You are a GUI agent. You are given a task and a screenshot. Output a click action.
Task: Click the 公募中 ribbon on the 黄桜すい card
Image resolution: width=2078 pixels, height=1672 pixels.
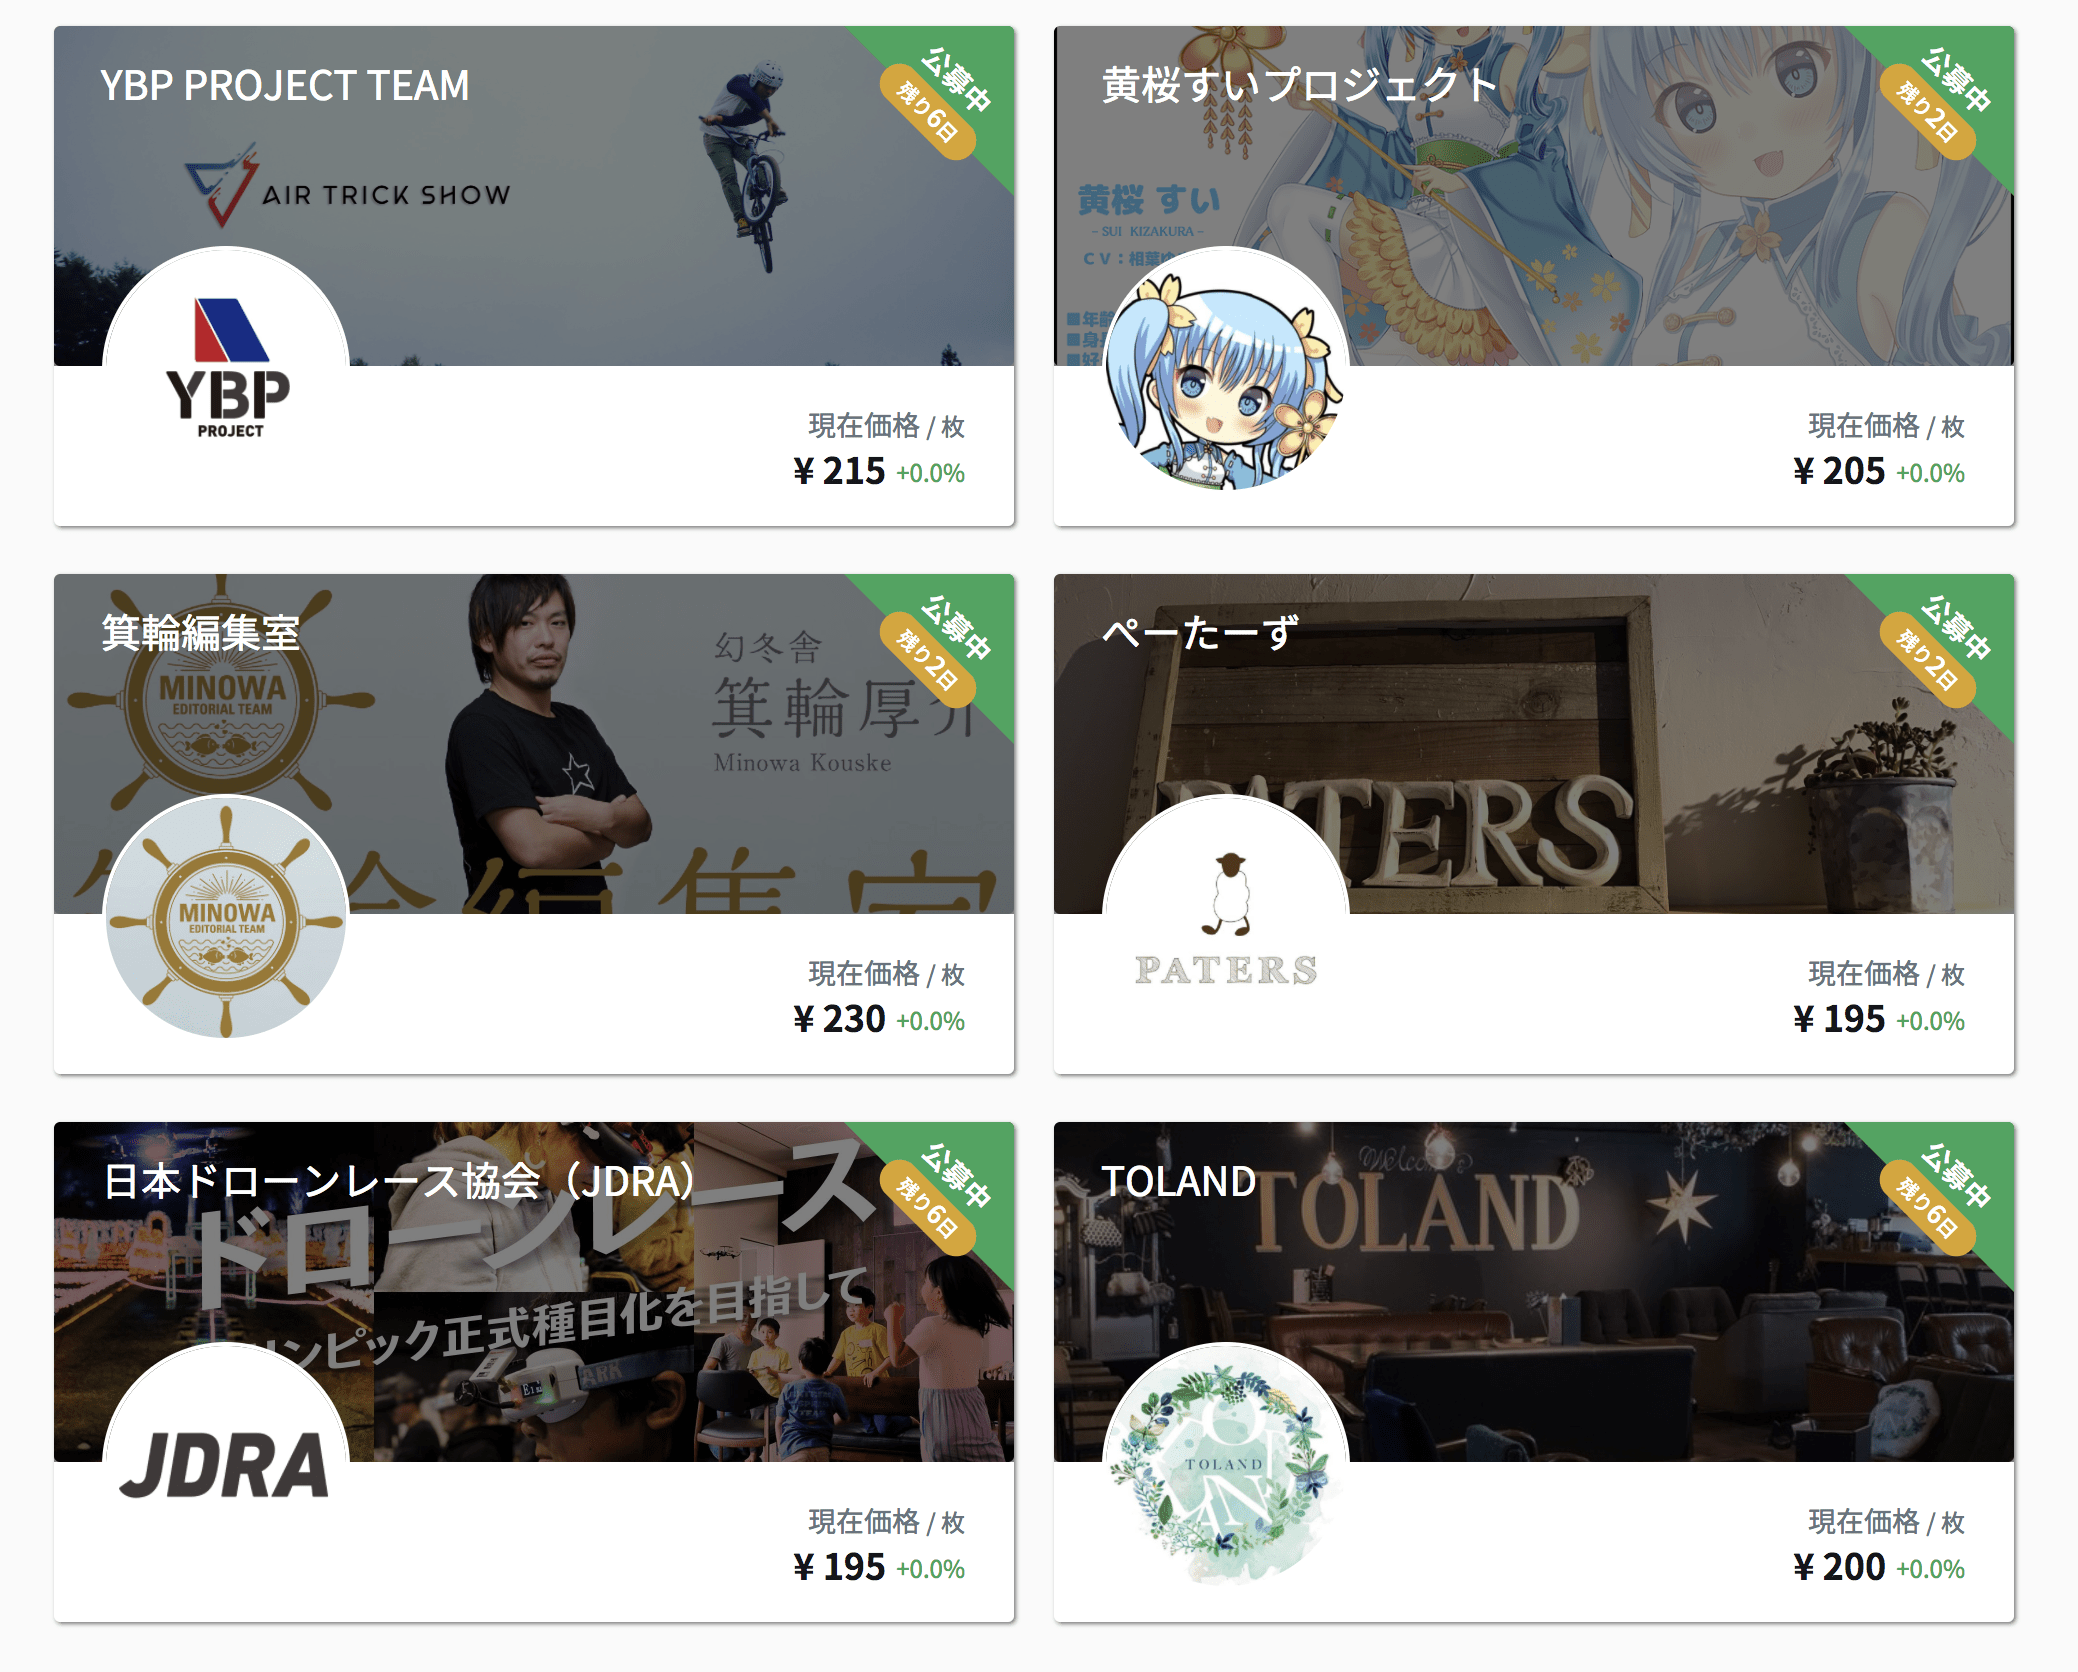coord(1957,80)
